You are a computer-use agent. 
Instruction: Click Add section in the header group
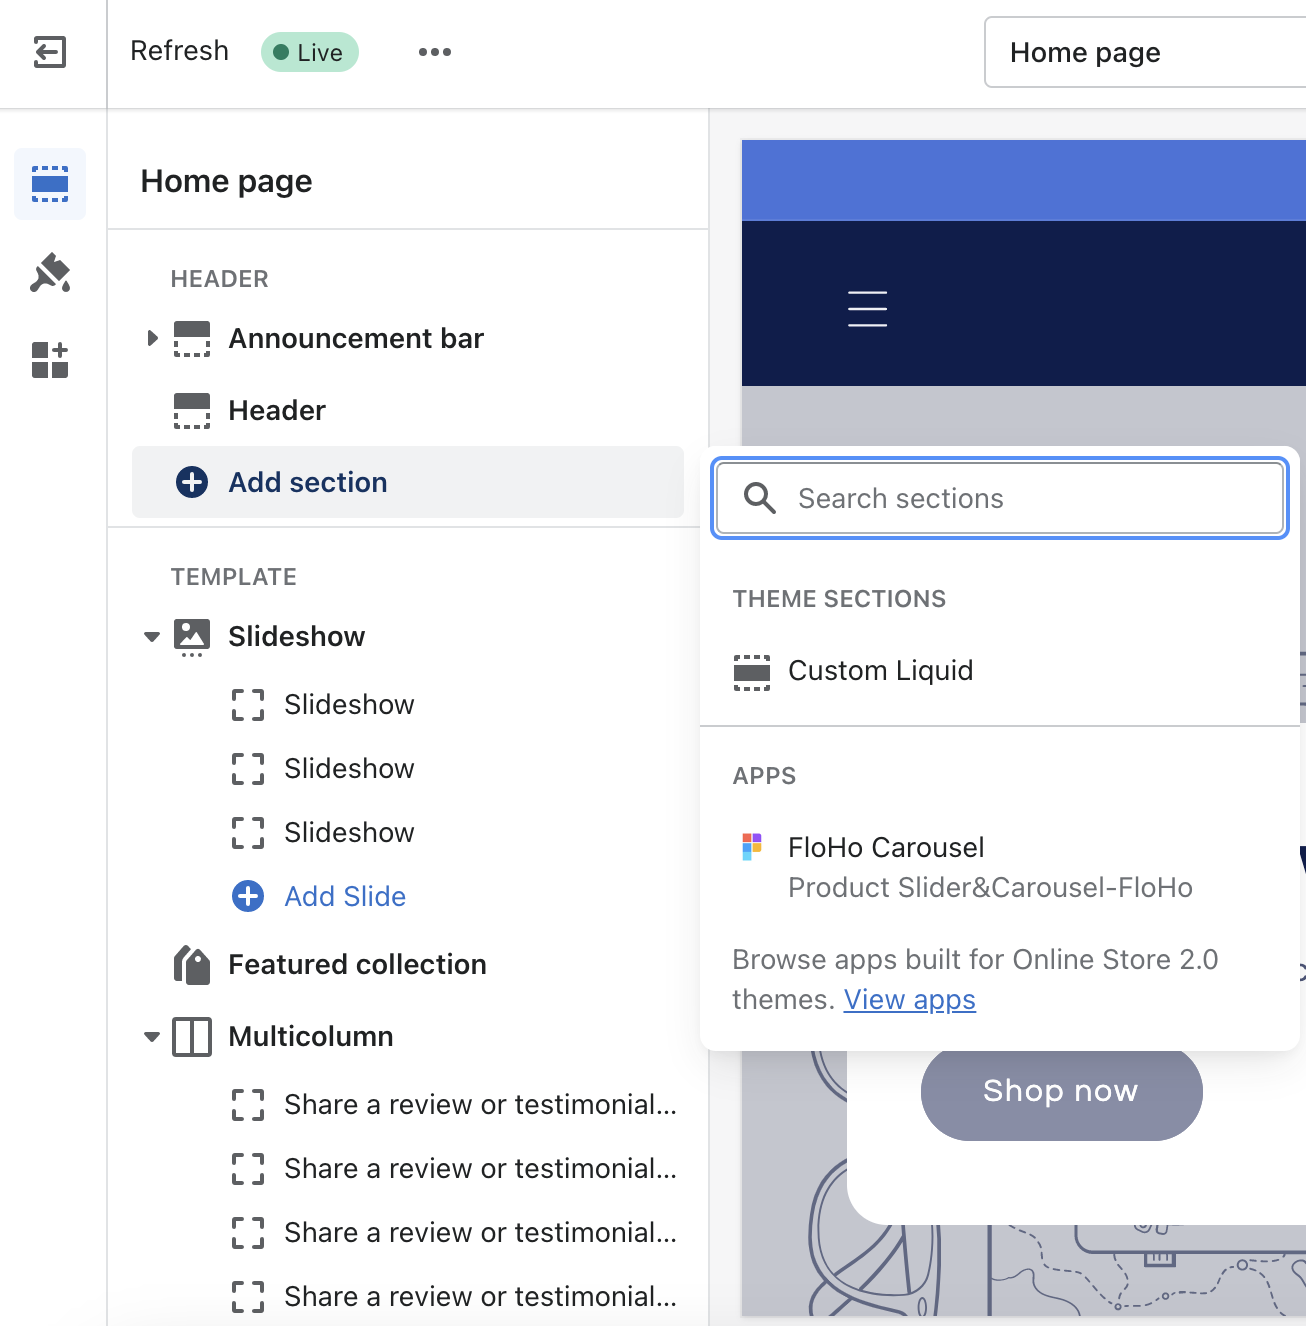pyautogui.click(x=308, y=482)
